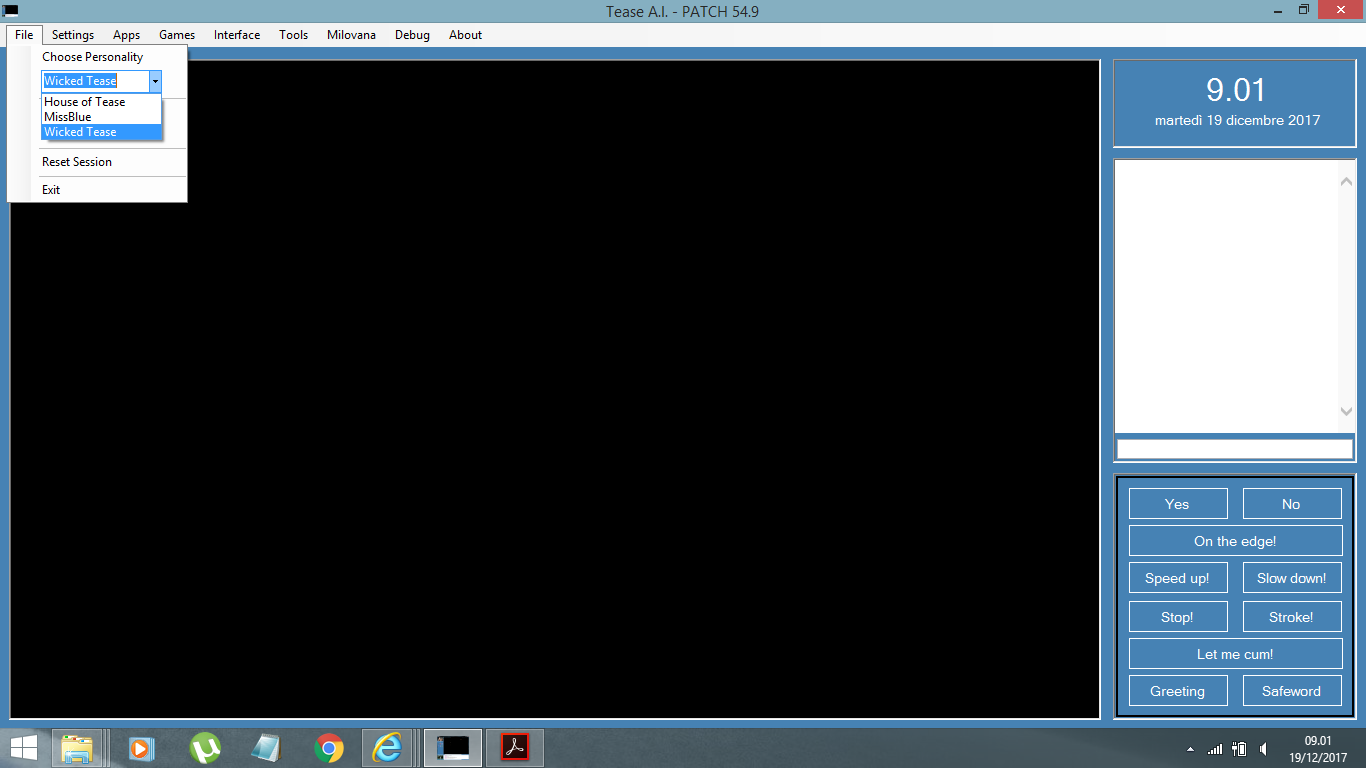Restore down the Tease A.I. window
Screen dimensions: 1366x768
click(x=1304, y=10)
